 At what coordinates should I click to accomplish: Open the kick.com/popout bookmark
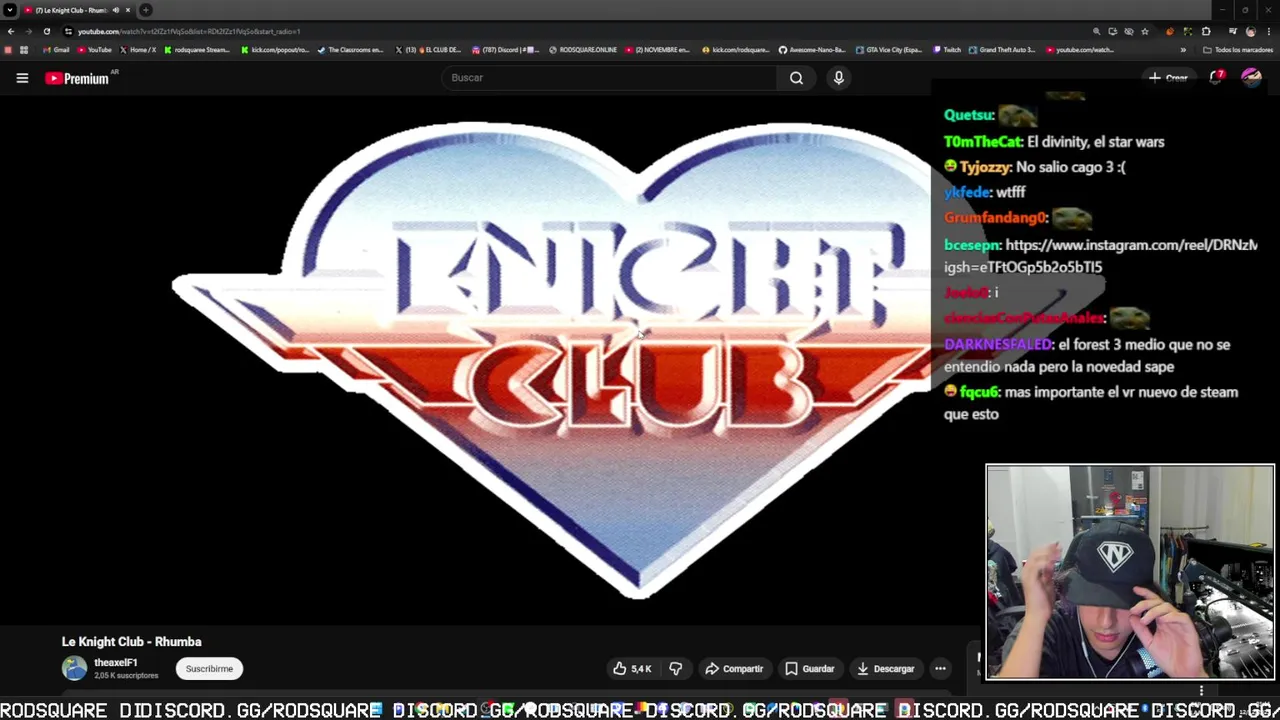click(275, 50)
